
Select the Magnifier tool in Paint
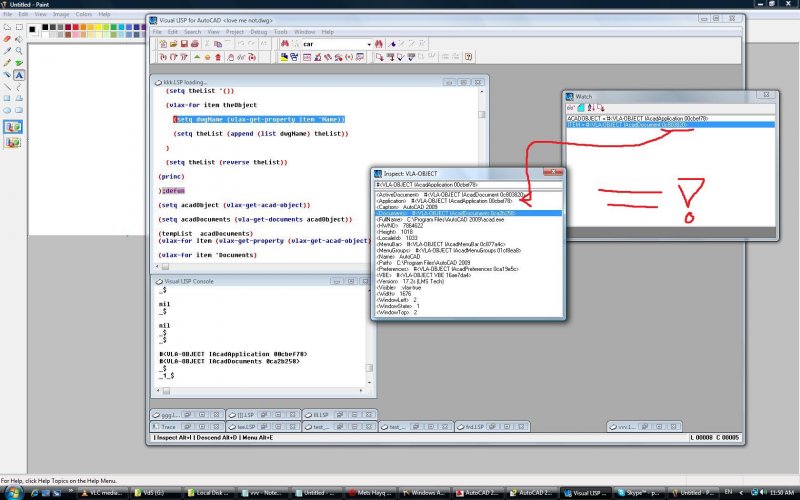pyautogui.click(x=19, y=51)
